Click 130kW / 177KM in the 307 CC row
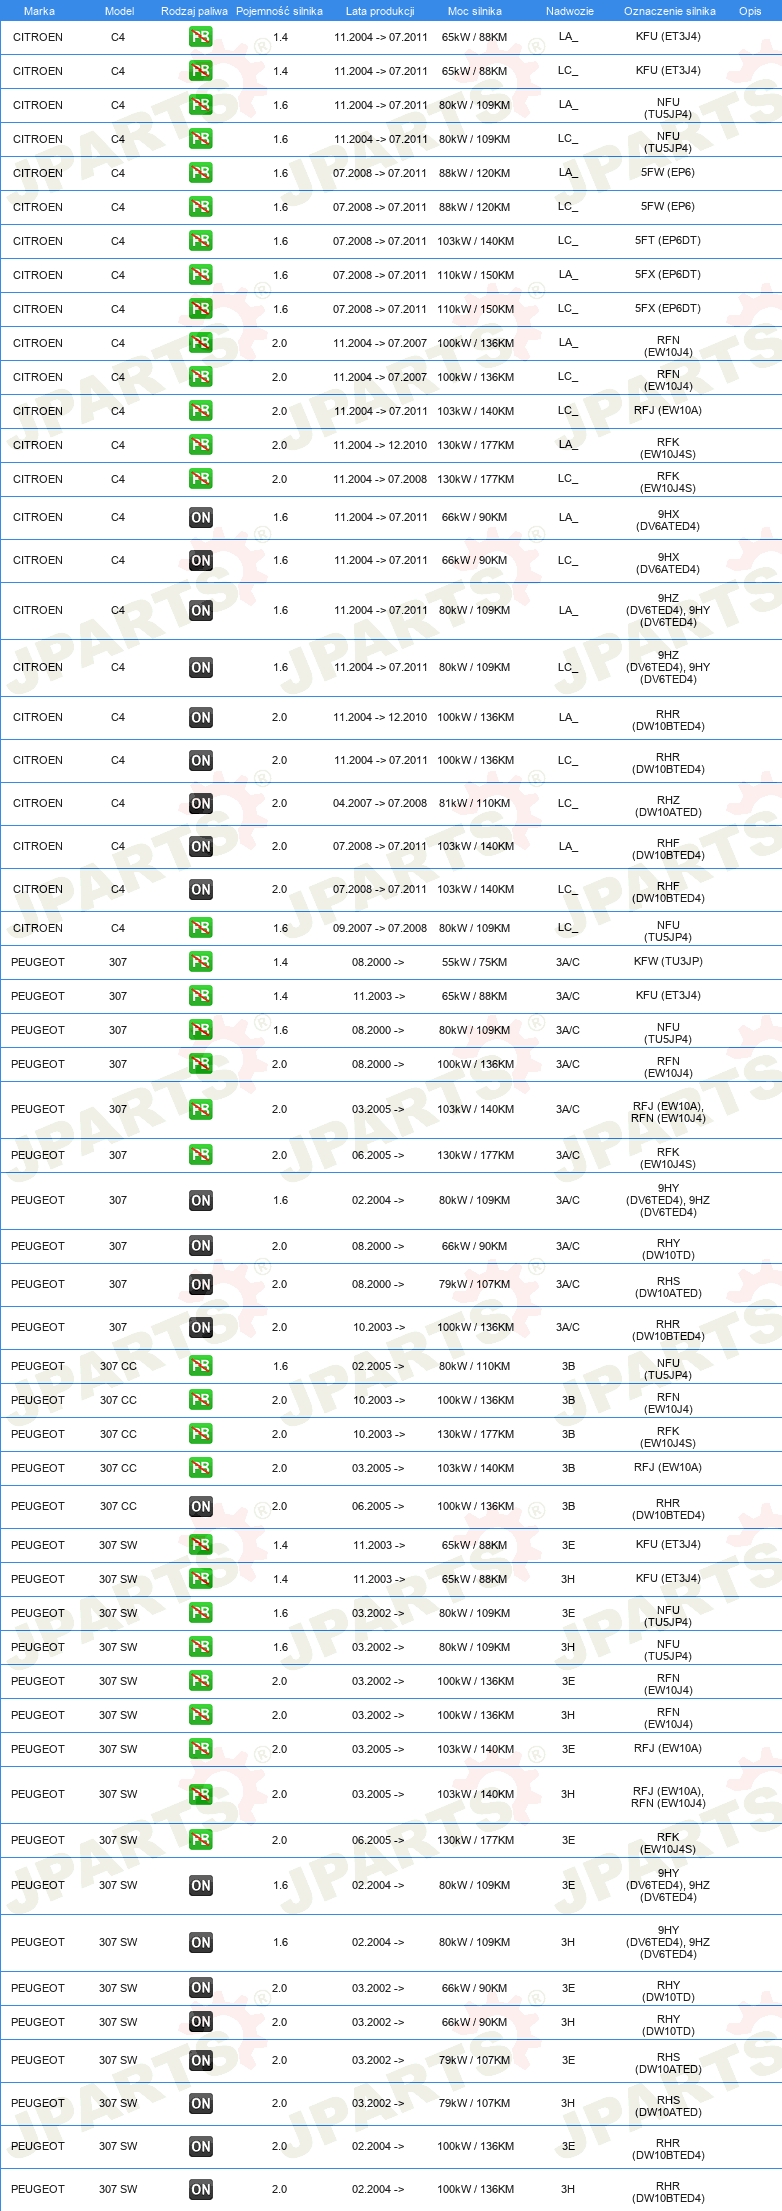 coord(475,1435)
